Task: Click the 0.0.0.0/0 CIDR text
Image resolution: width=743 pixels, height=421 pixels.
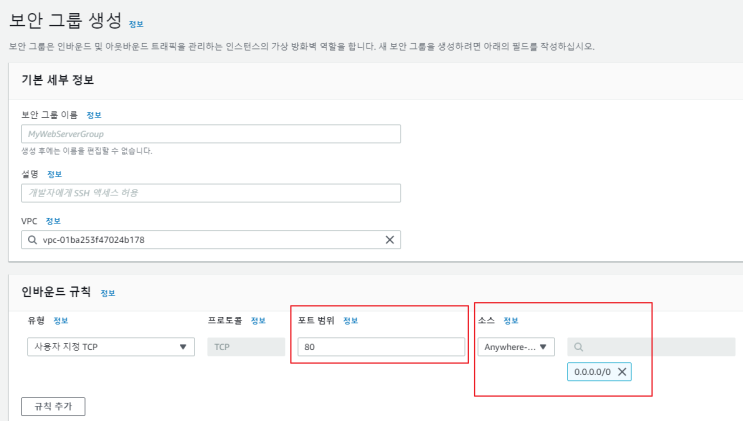Action: (592, 372)
